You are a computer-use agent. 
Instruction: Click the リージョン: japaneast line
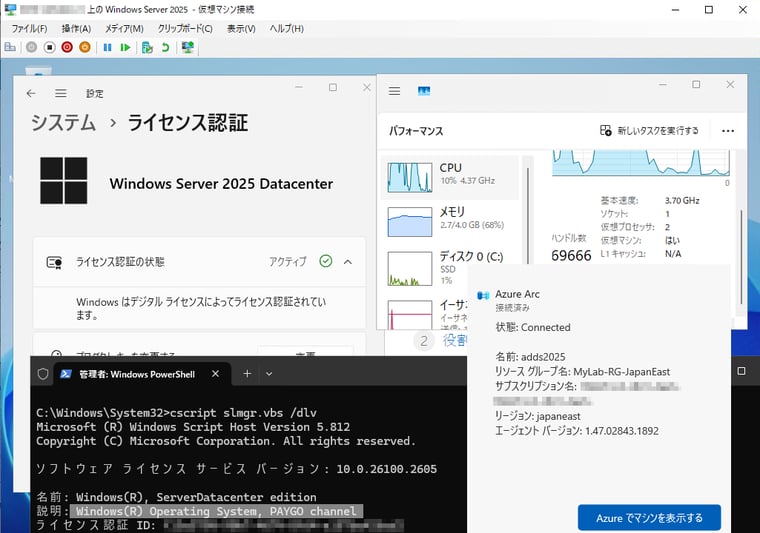click(x=537, y=416)
